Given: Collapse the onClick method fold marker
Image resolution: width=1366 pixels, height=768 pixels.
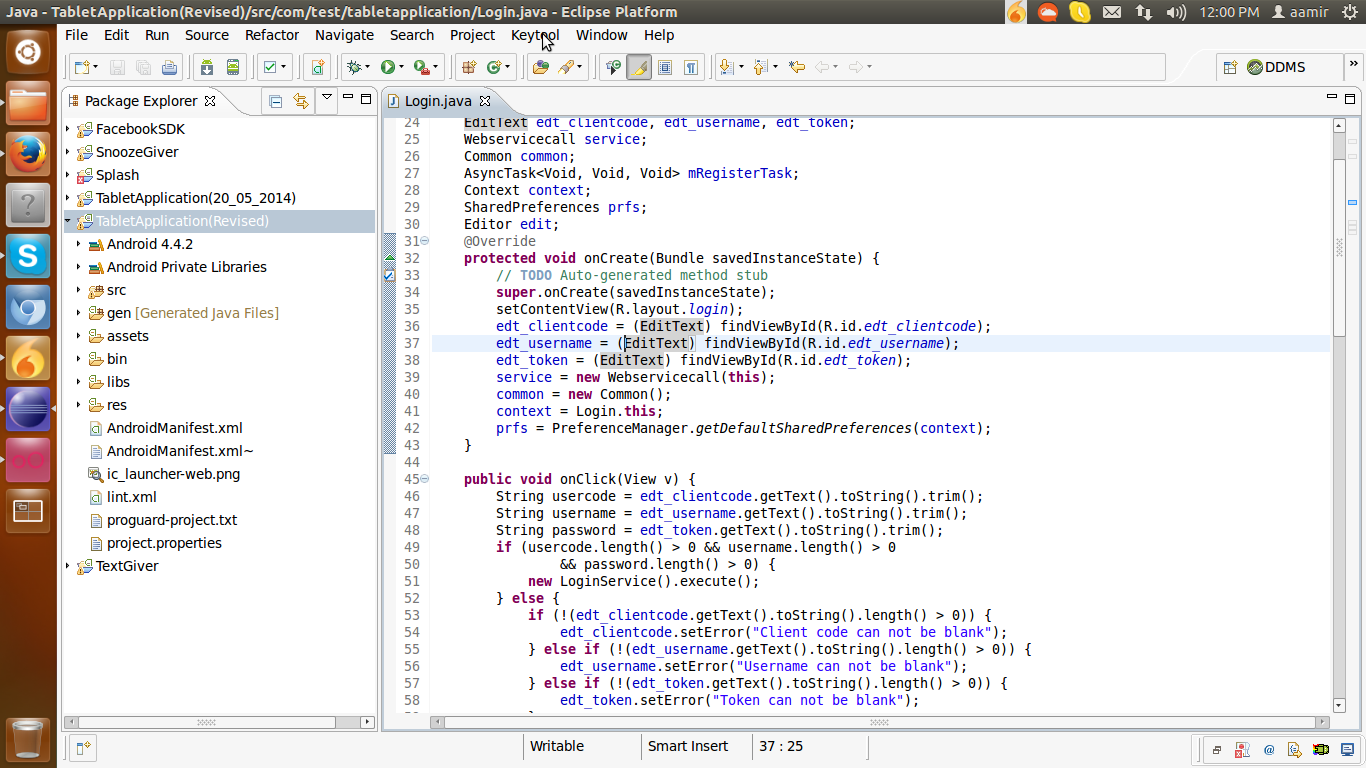Looking at the screenshot, I should coord(425,479).
